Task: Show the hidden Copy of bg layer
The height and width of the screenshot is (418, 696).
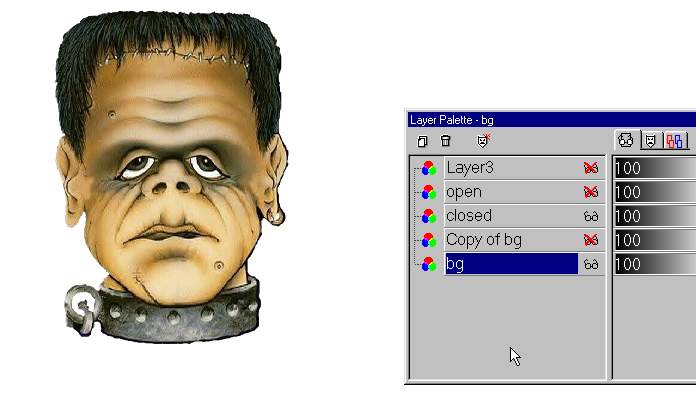Action: click(x=591, y=240)
